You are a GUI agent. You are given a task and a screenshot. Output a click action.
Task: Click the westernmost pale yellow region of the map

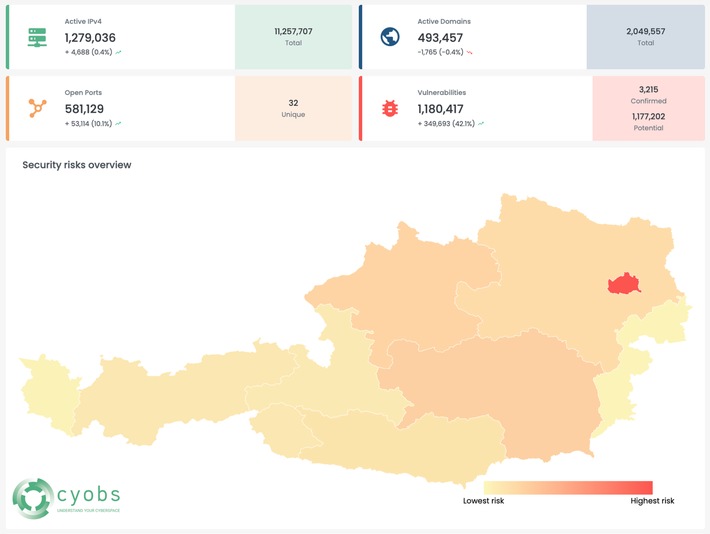[x=48, y=394]
